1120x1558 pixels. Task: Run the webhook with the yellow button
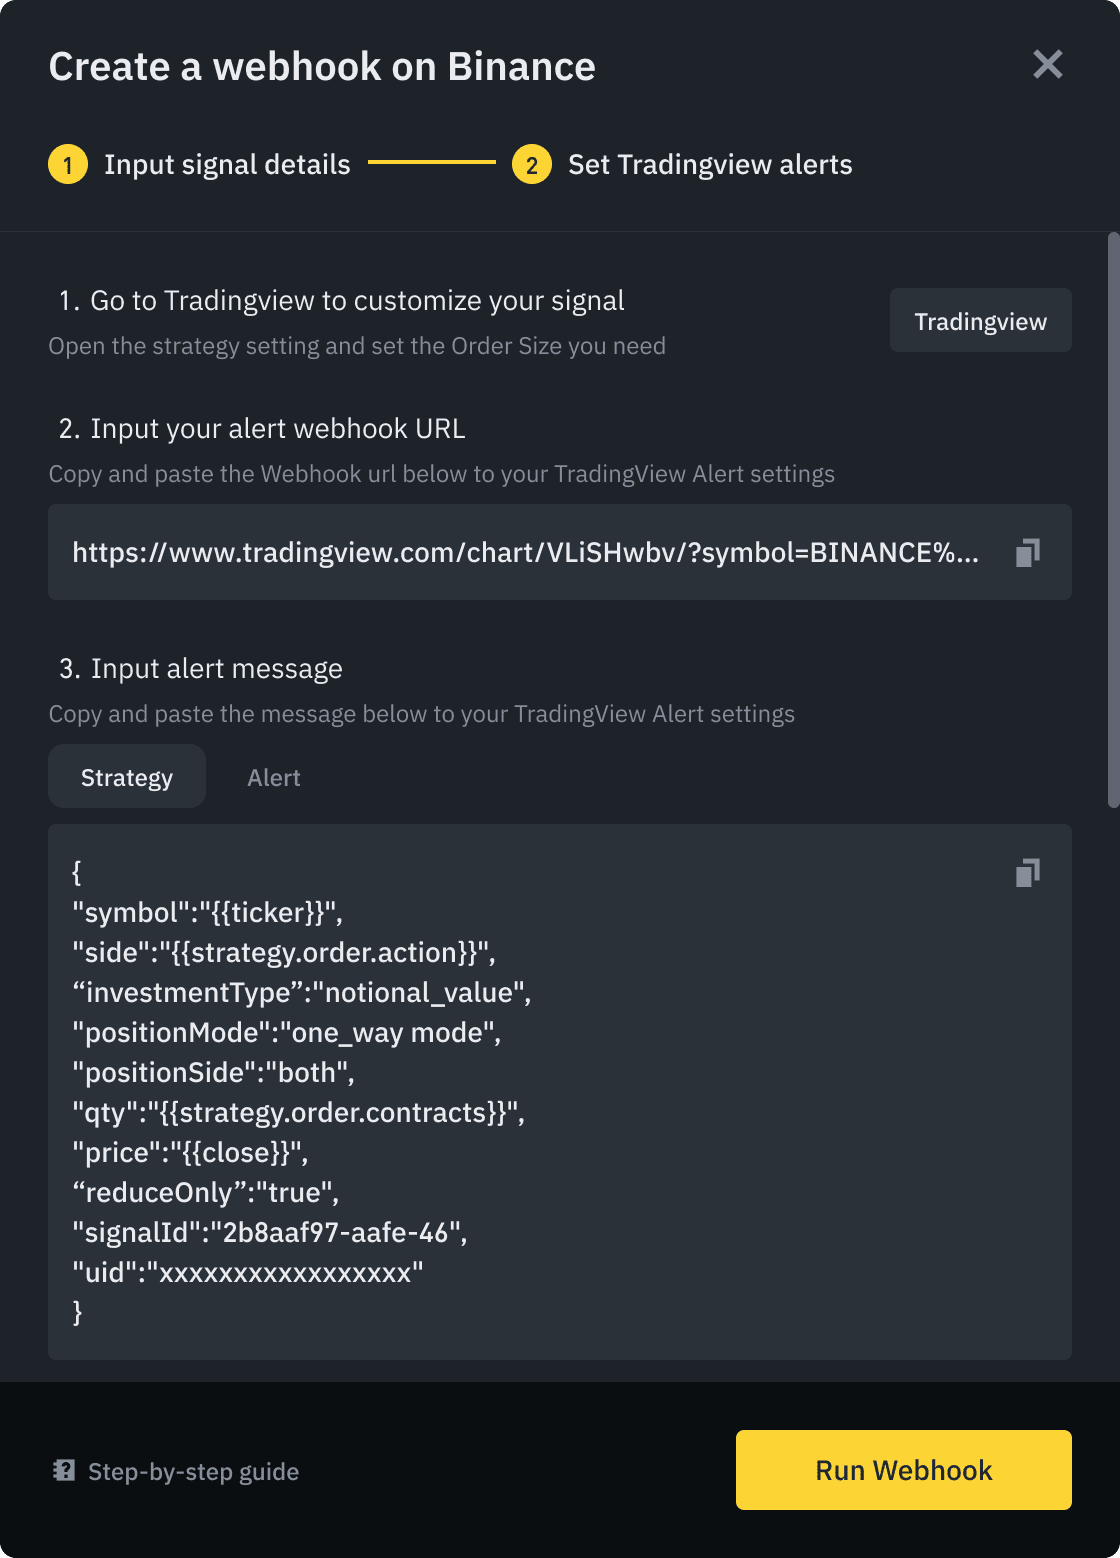pyautogui.click(x=904, y=1470)
